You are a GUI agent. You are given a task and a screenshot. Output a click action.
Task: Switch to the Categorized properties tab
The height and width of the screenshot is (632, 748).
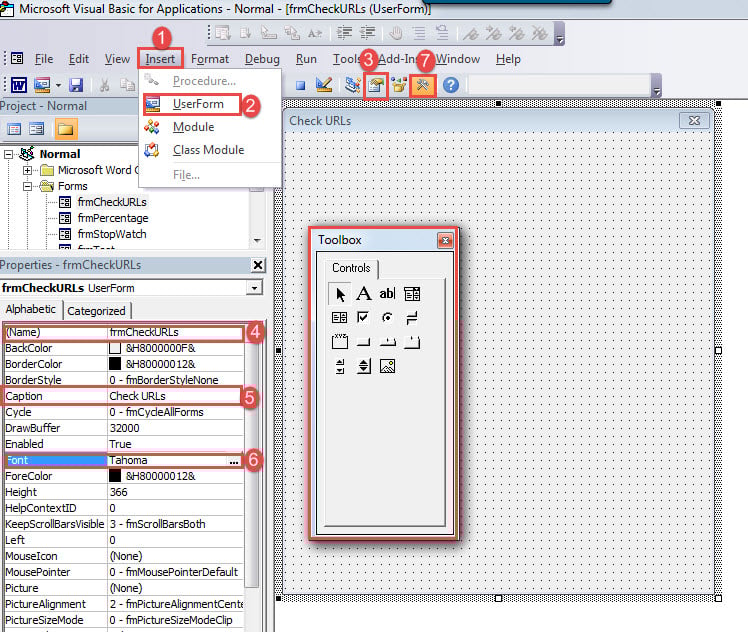coord(96,311)
